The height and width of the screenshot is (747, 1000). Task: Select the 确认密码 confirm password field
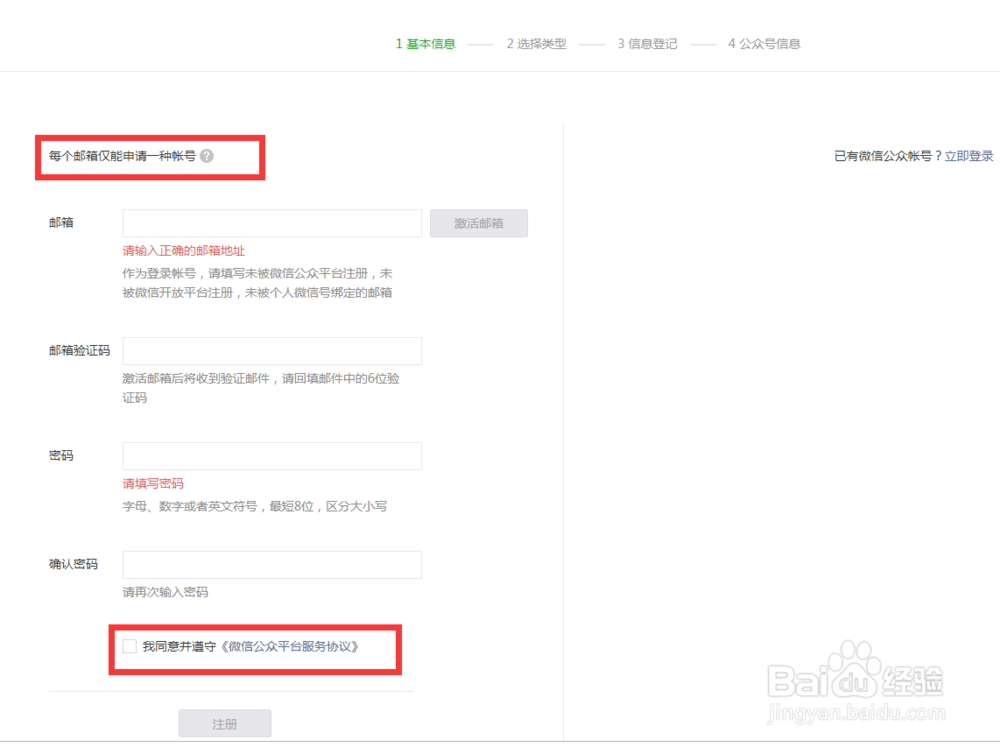point(271,564)
